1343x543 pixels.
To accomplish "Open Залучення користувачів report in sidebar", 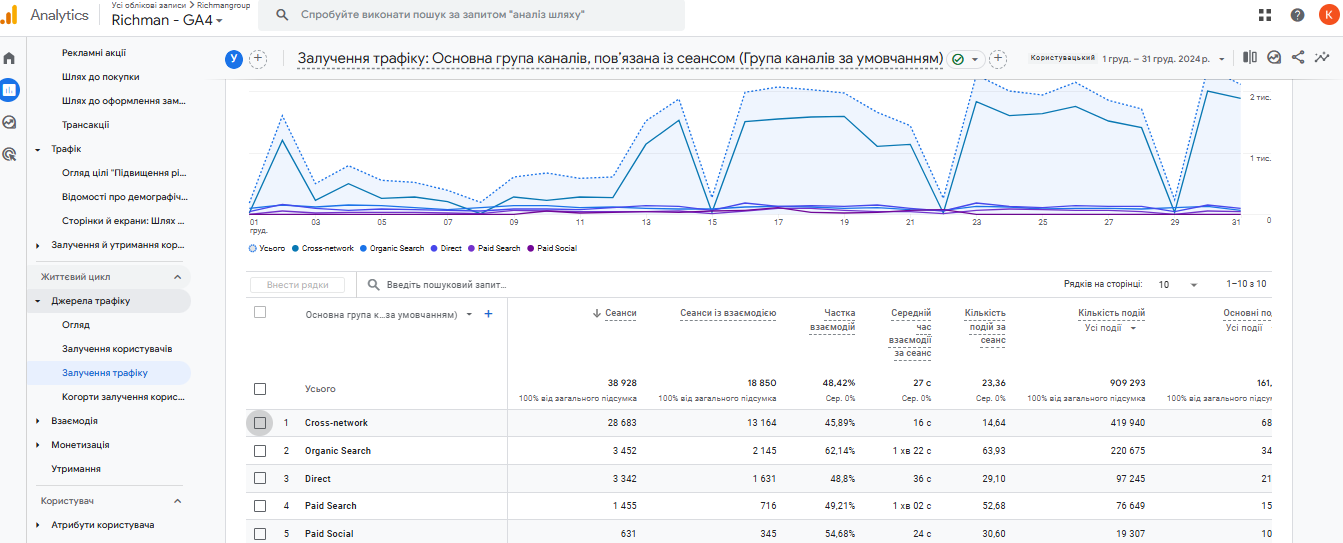I will click(x=117, y=349).
